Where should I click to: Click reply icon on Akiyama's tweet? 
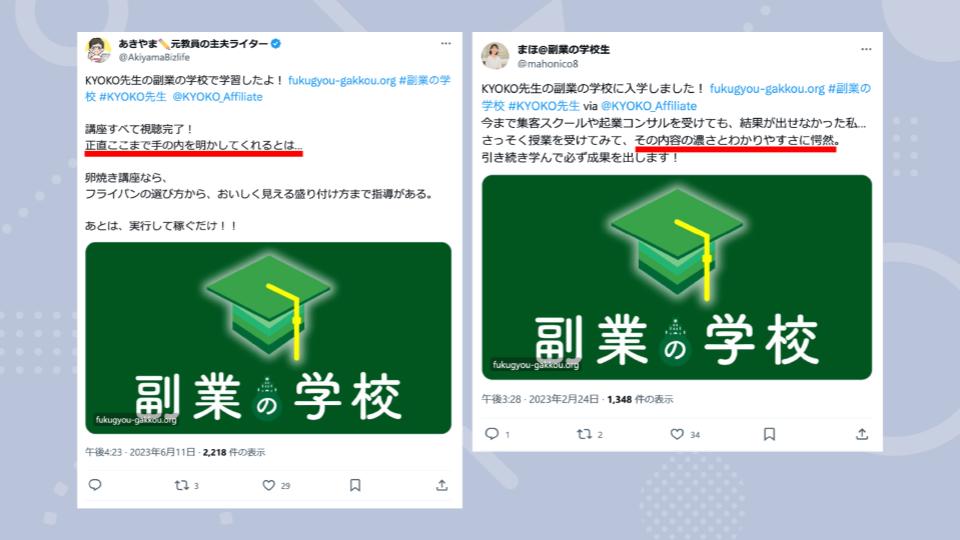point(95,485)
